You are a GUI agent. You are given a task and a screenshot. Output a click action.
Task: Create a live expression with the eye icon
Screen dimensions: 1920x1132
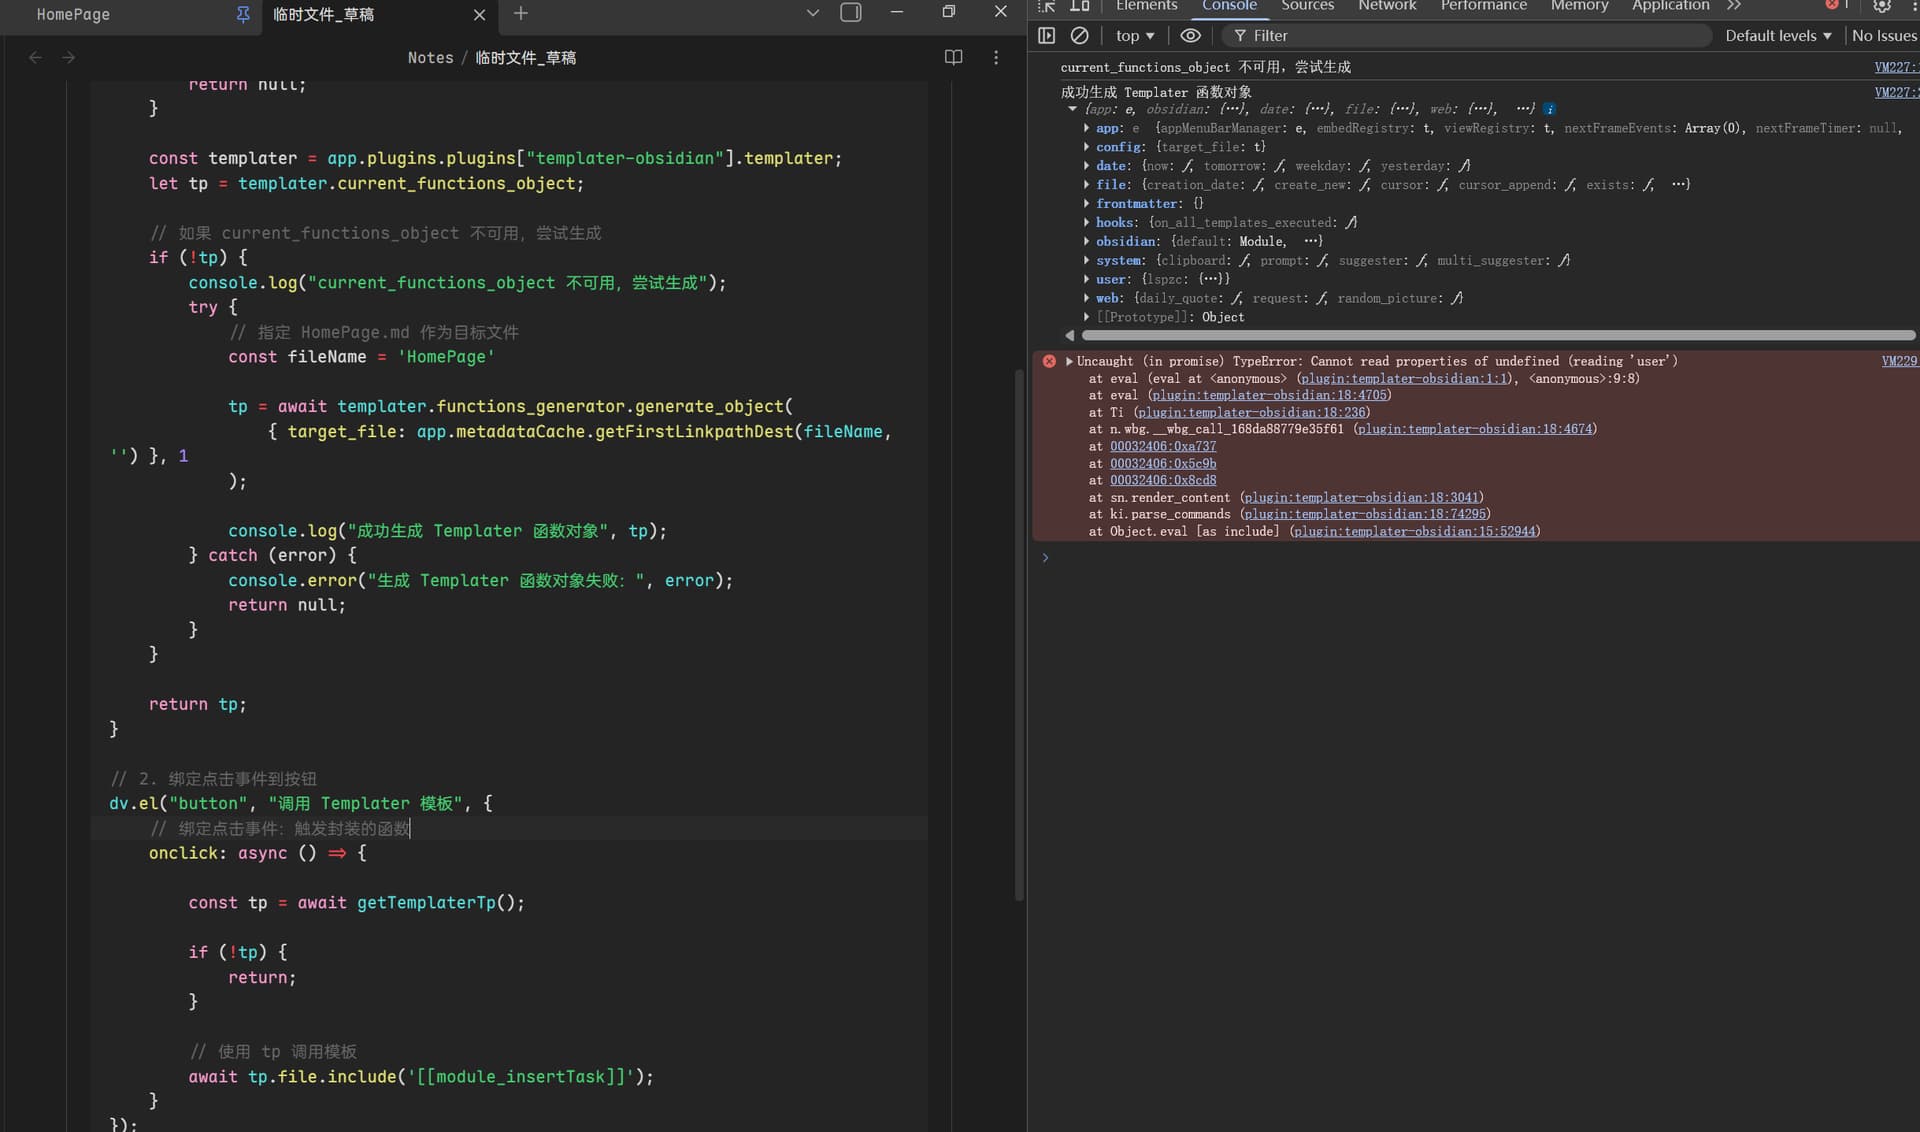click(1190, 35)
